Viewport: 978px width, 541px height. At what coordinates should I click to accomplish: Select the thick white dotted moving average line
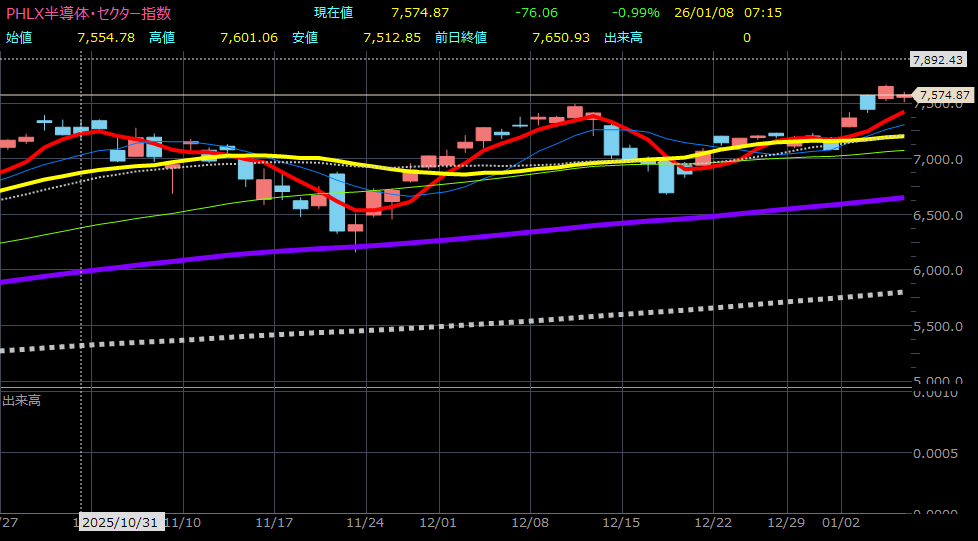[400, 329]
